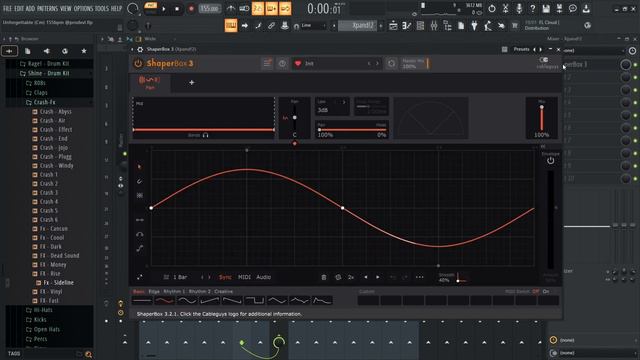Expand the Kicks folder

coord(40,320)
